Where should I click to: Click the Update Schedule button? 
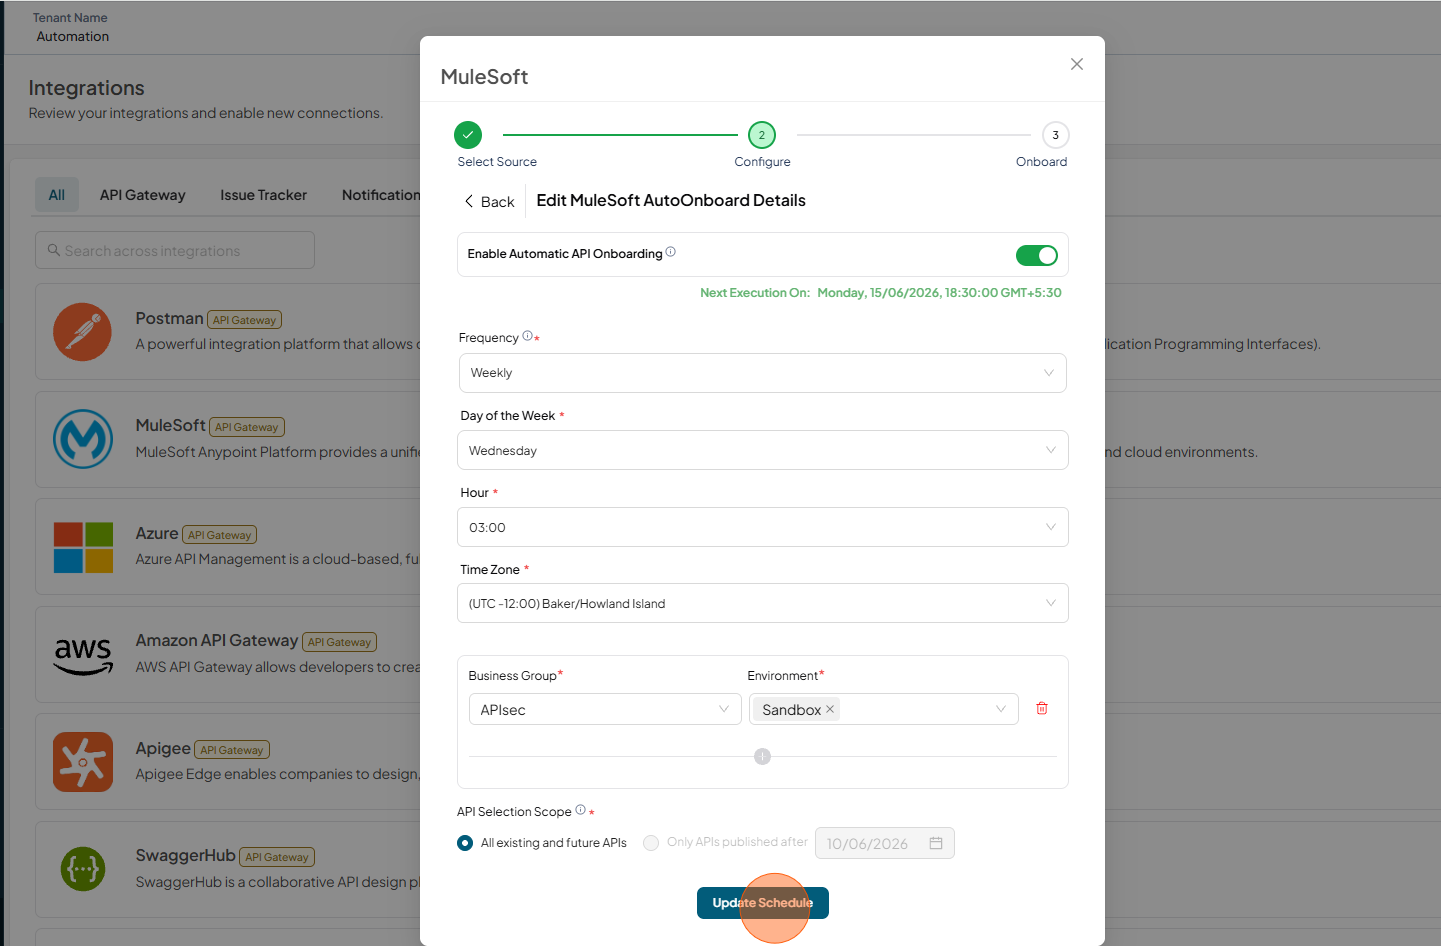[763, 903]
